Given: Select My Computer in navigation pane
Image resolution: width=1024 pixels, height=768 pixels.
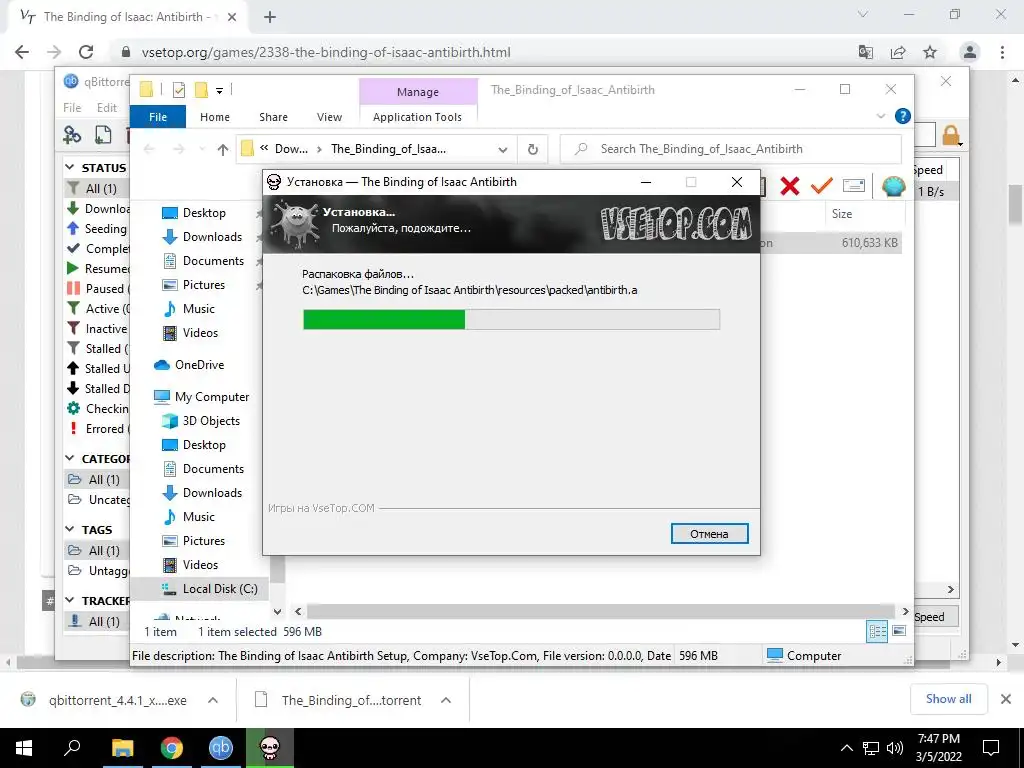Looking at the screenshot, I should (212, 397).
